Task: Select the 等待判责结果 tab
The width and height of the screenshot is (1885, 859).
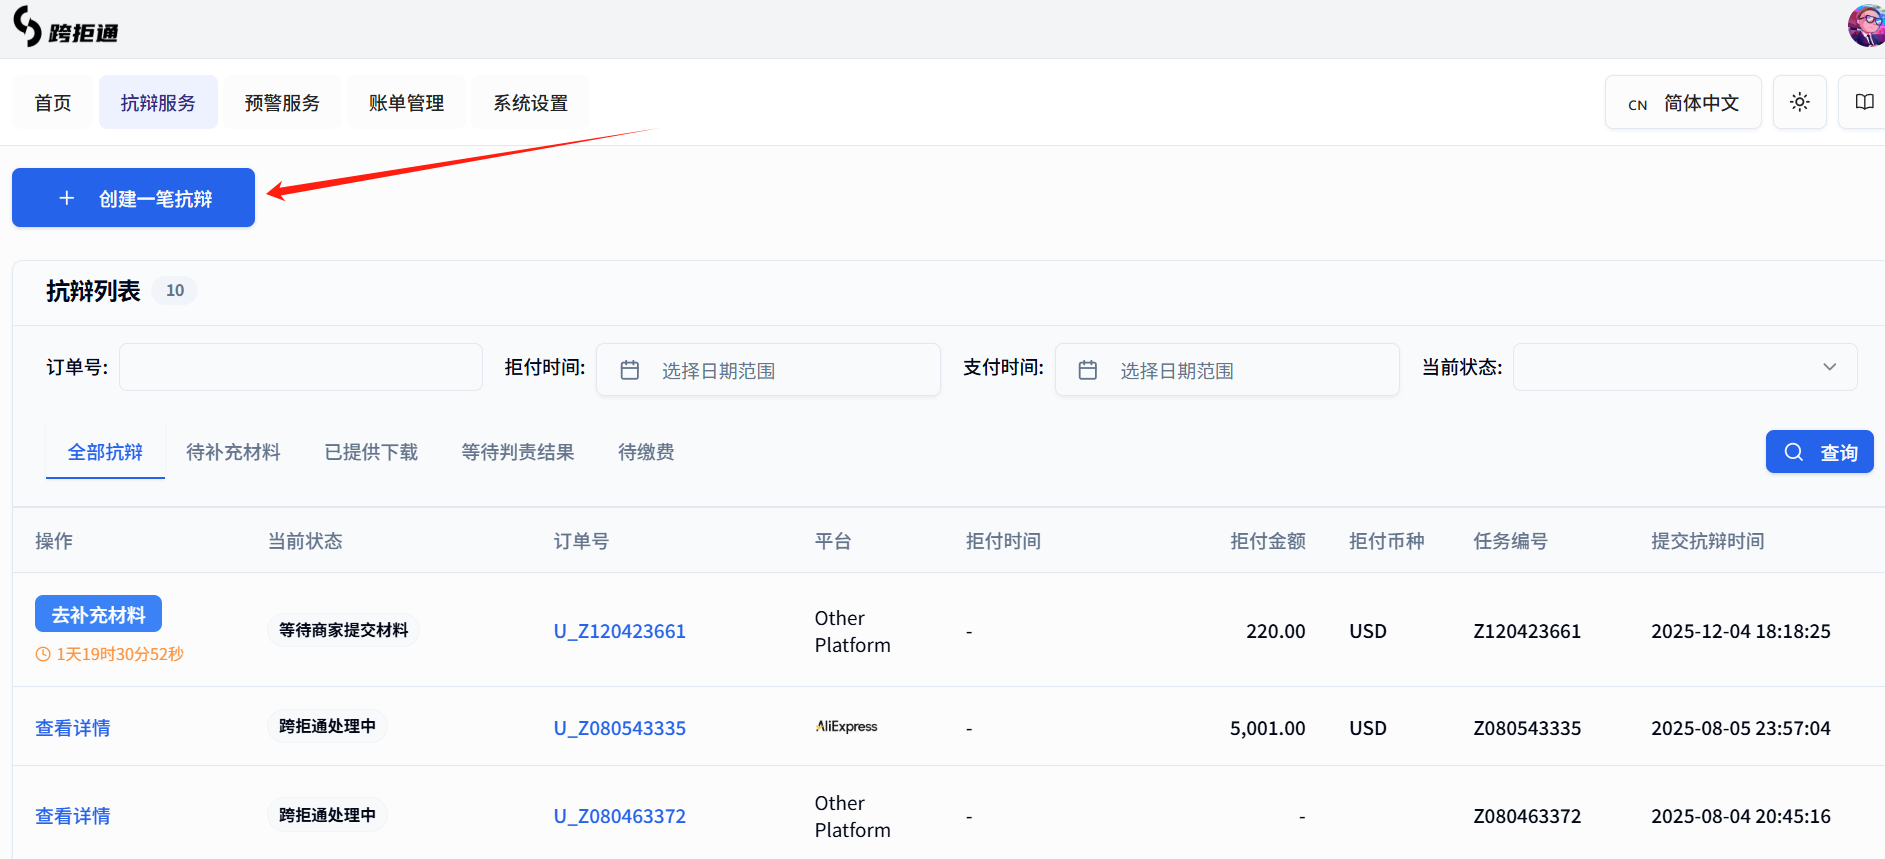Action: pos(517,452)
